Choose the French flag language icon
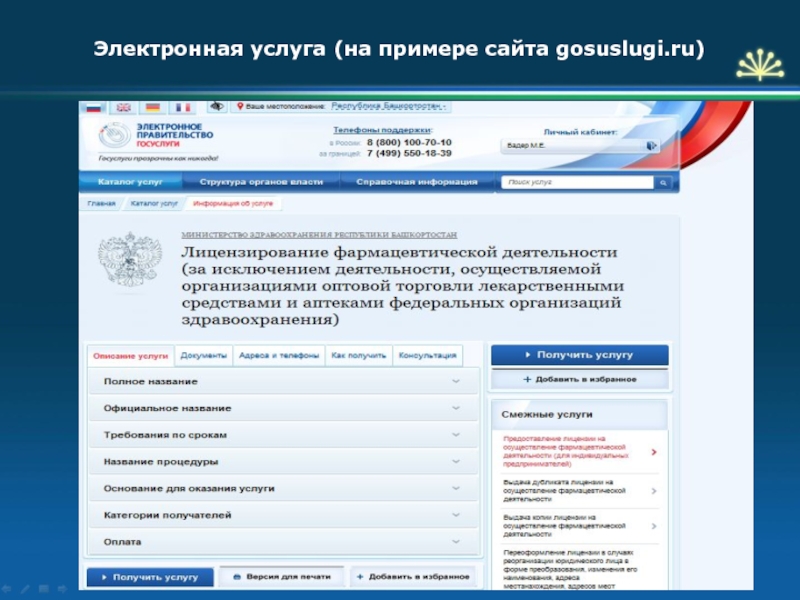 pyautogui.click(x=183, y=107)
